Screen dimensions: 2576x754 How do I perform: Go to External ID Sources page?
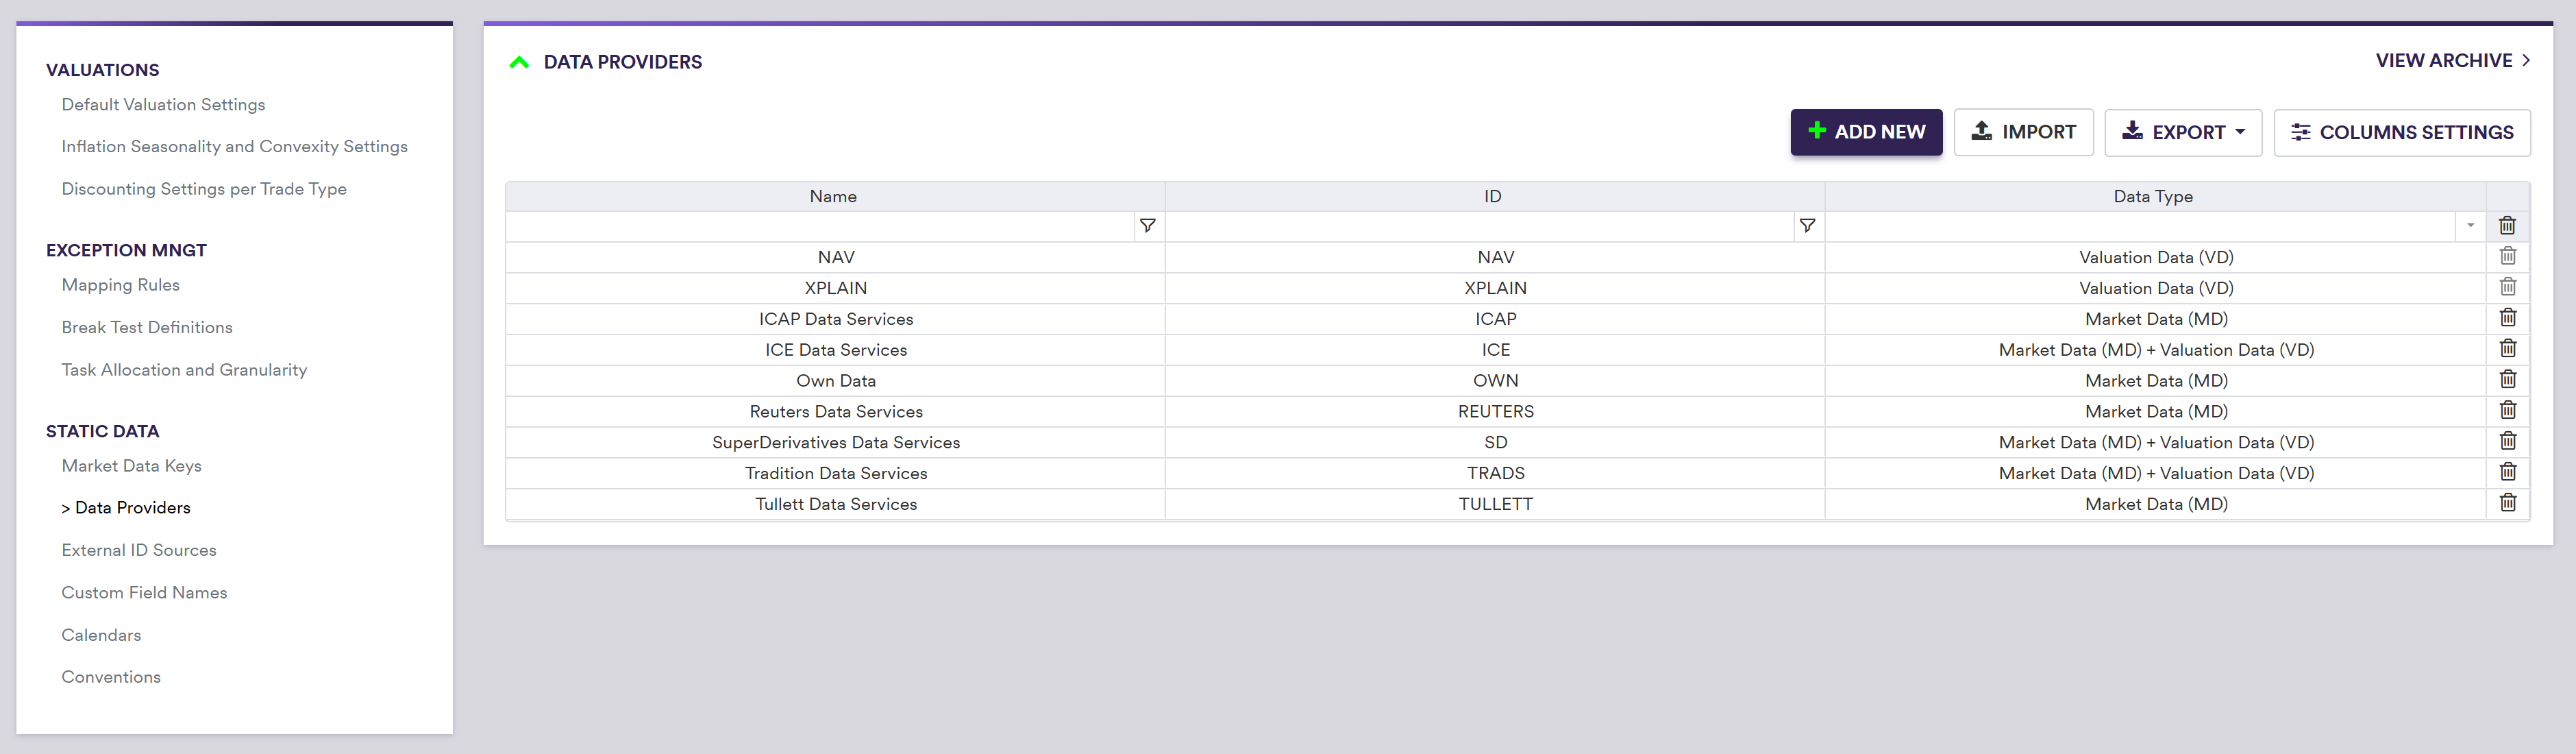tap(139, 550)
